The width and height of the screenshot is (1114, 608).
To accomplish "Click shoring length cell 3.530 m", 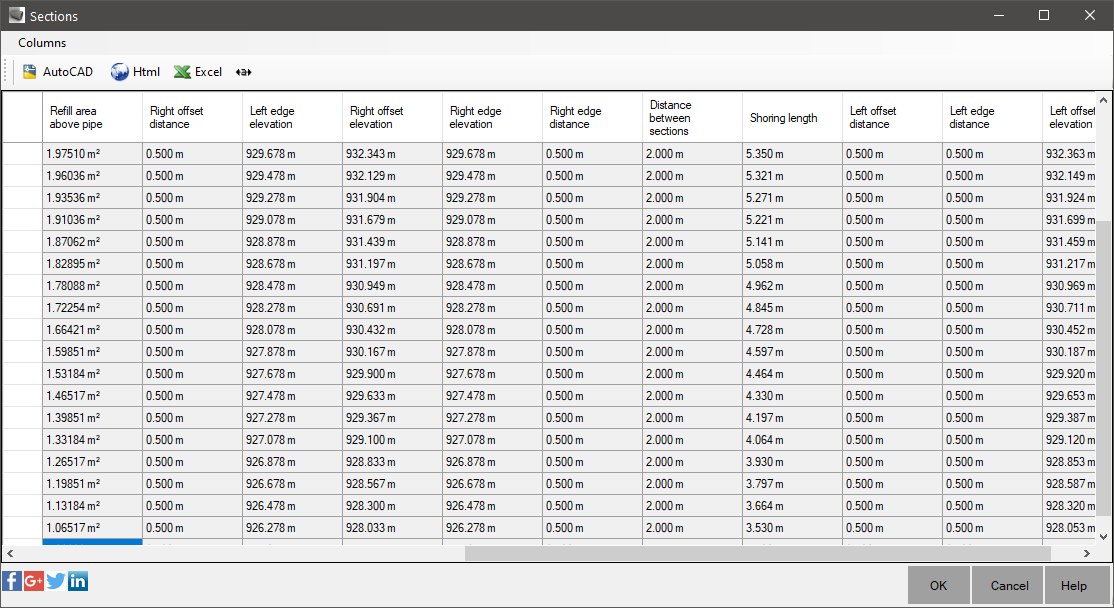I will [793, 528].
